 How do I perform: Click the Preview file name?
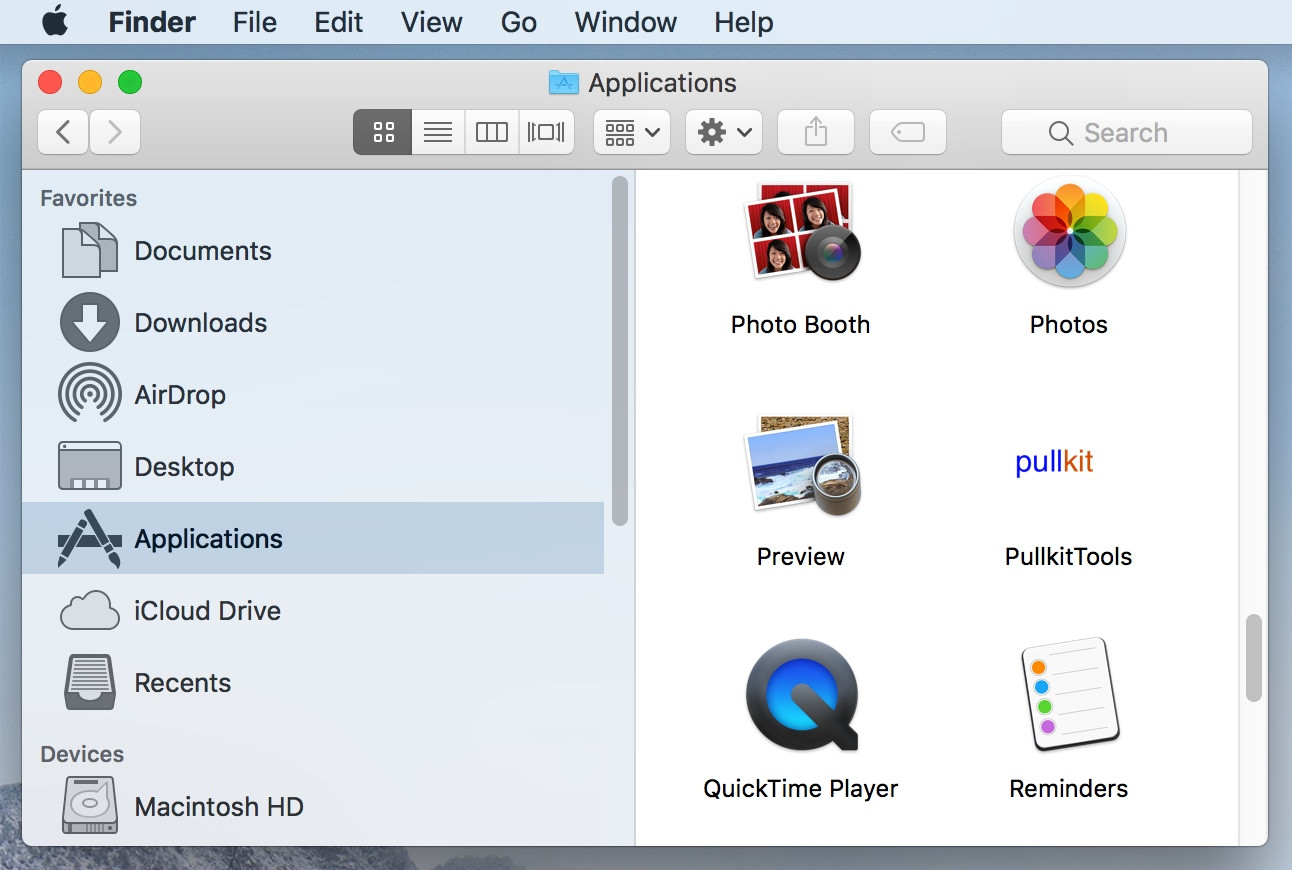coord(801,557)
